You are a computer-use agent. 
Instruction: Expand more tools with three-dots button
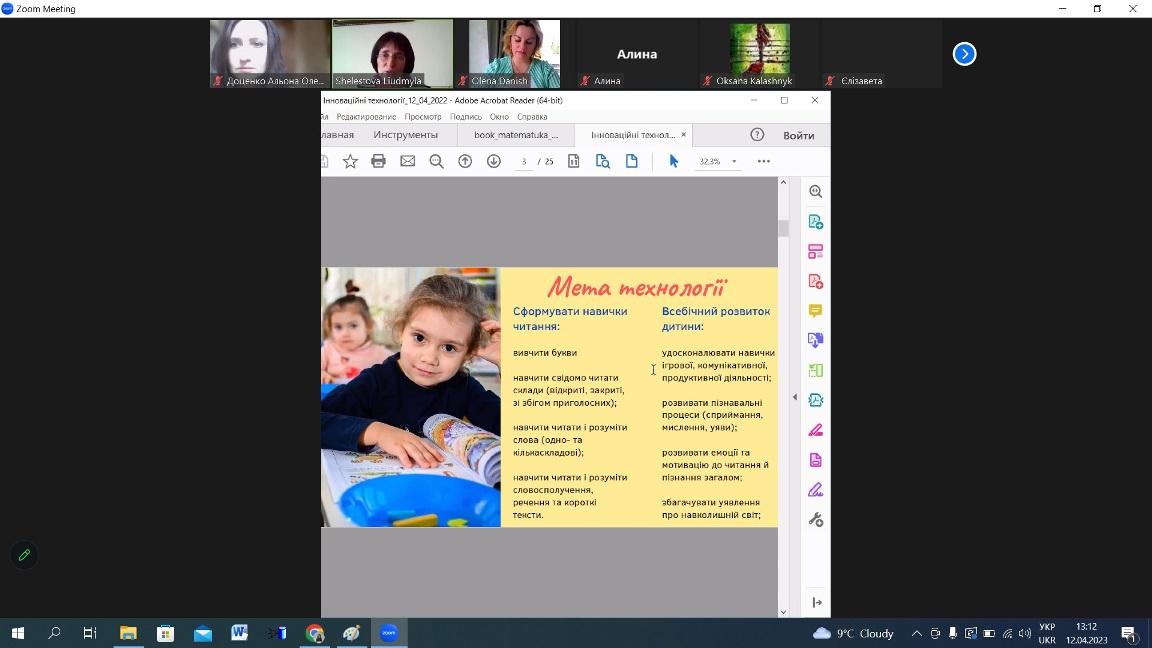pos(763,161)
